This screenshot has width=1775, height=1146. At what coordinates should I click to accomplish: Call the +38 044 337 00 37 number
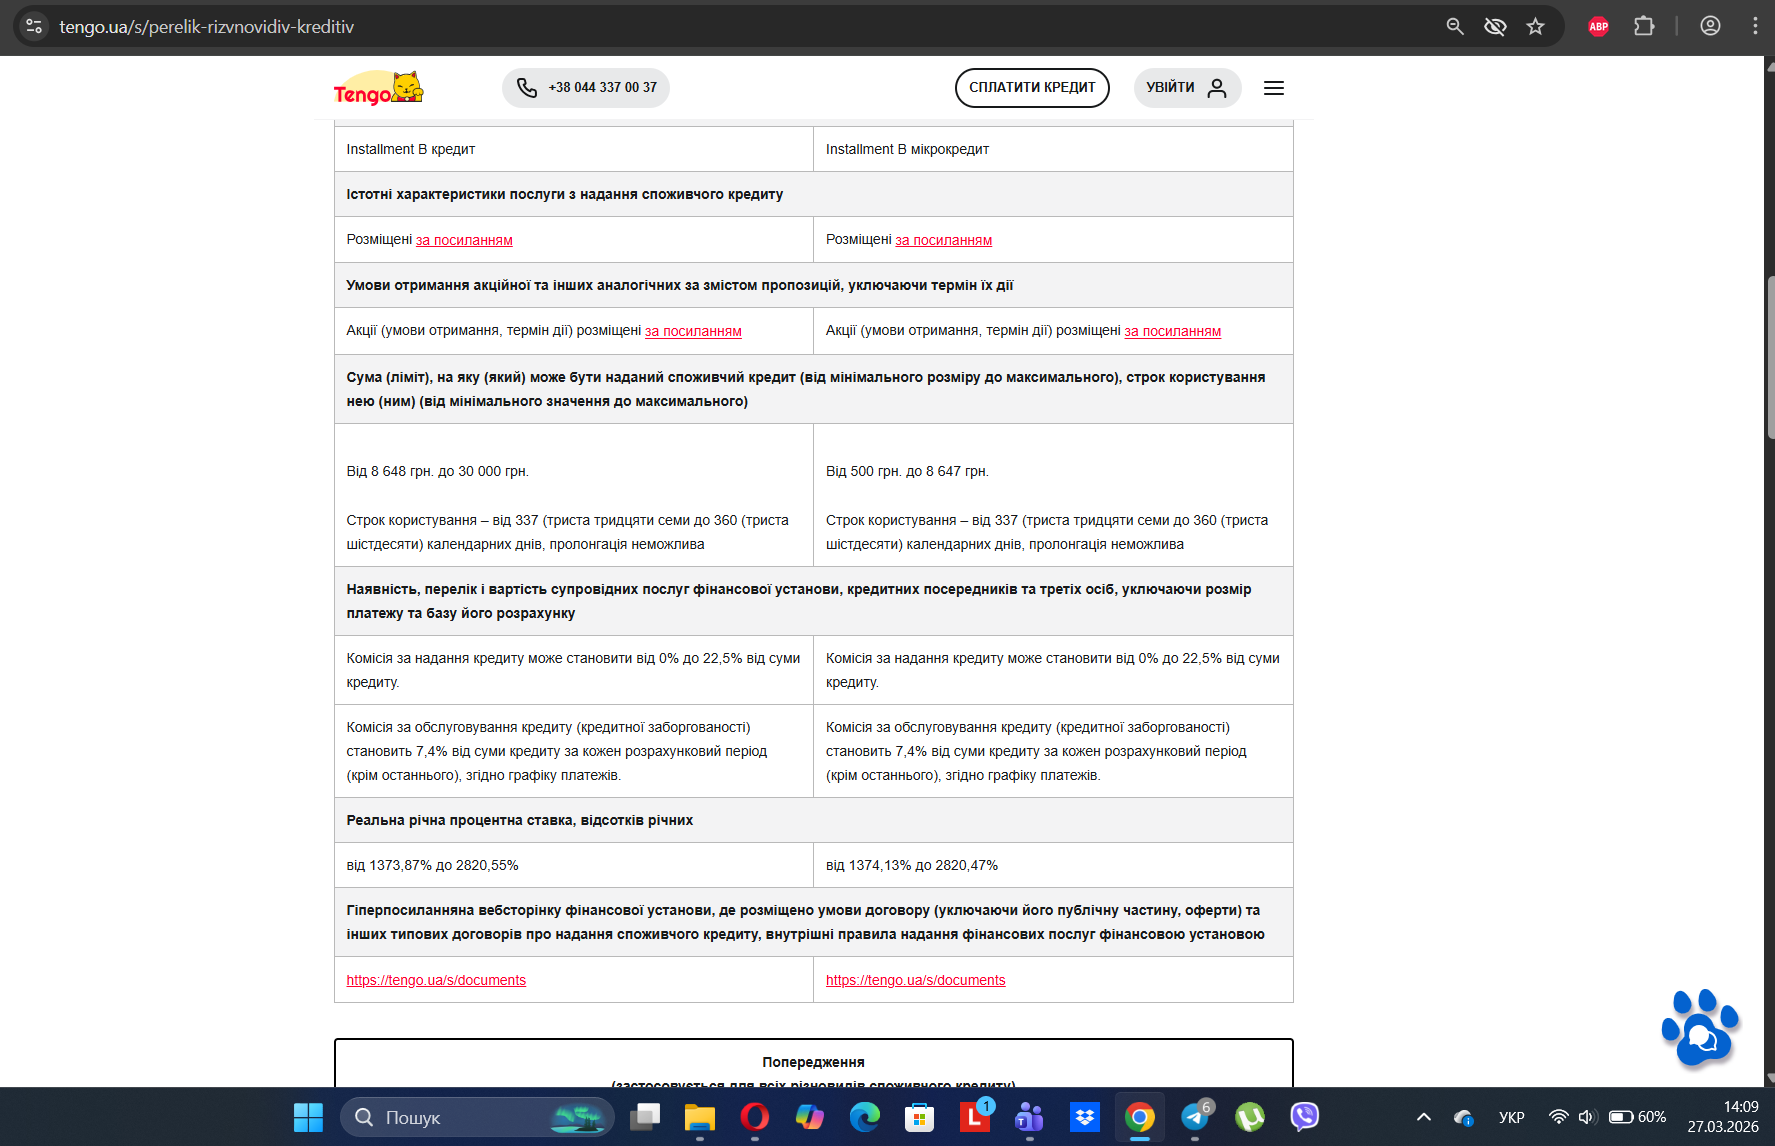coord(586,88)
